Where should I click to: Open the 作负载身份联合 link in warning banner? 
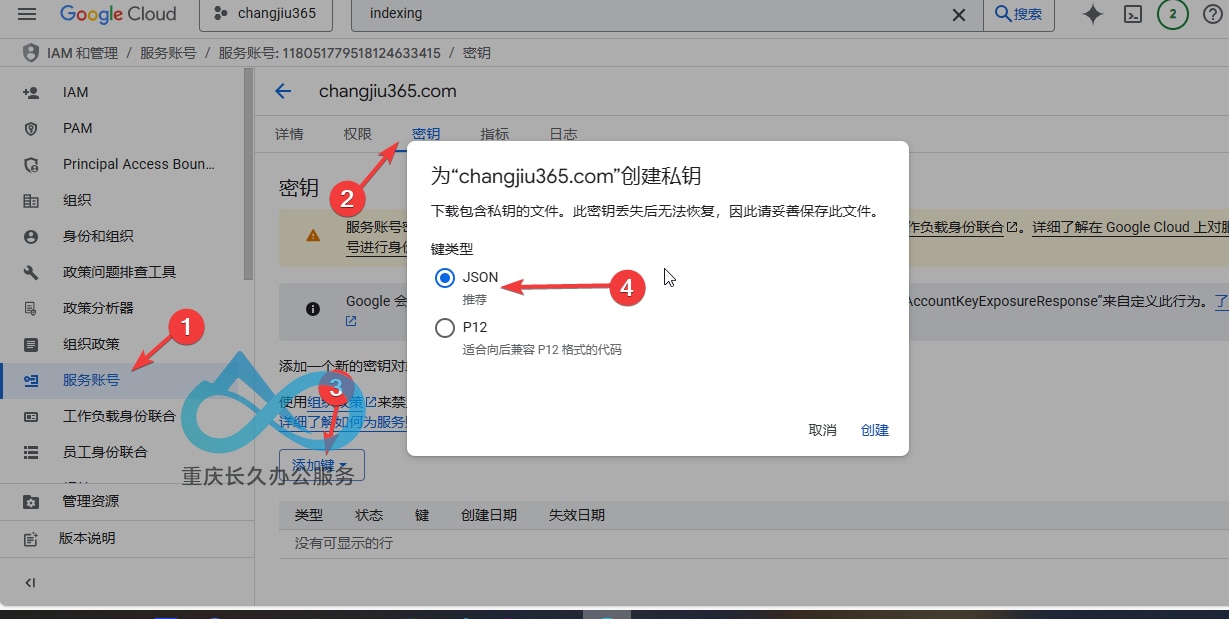pos(961,227)
